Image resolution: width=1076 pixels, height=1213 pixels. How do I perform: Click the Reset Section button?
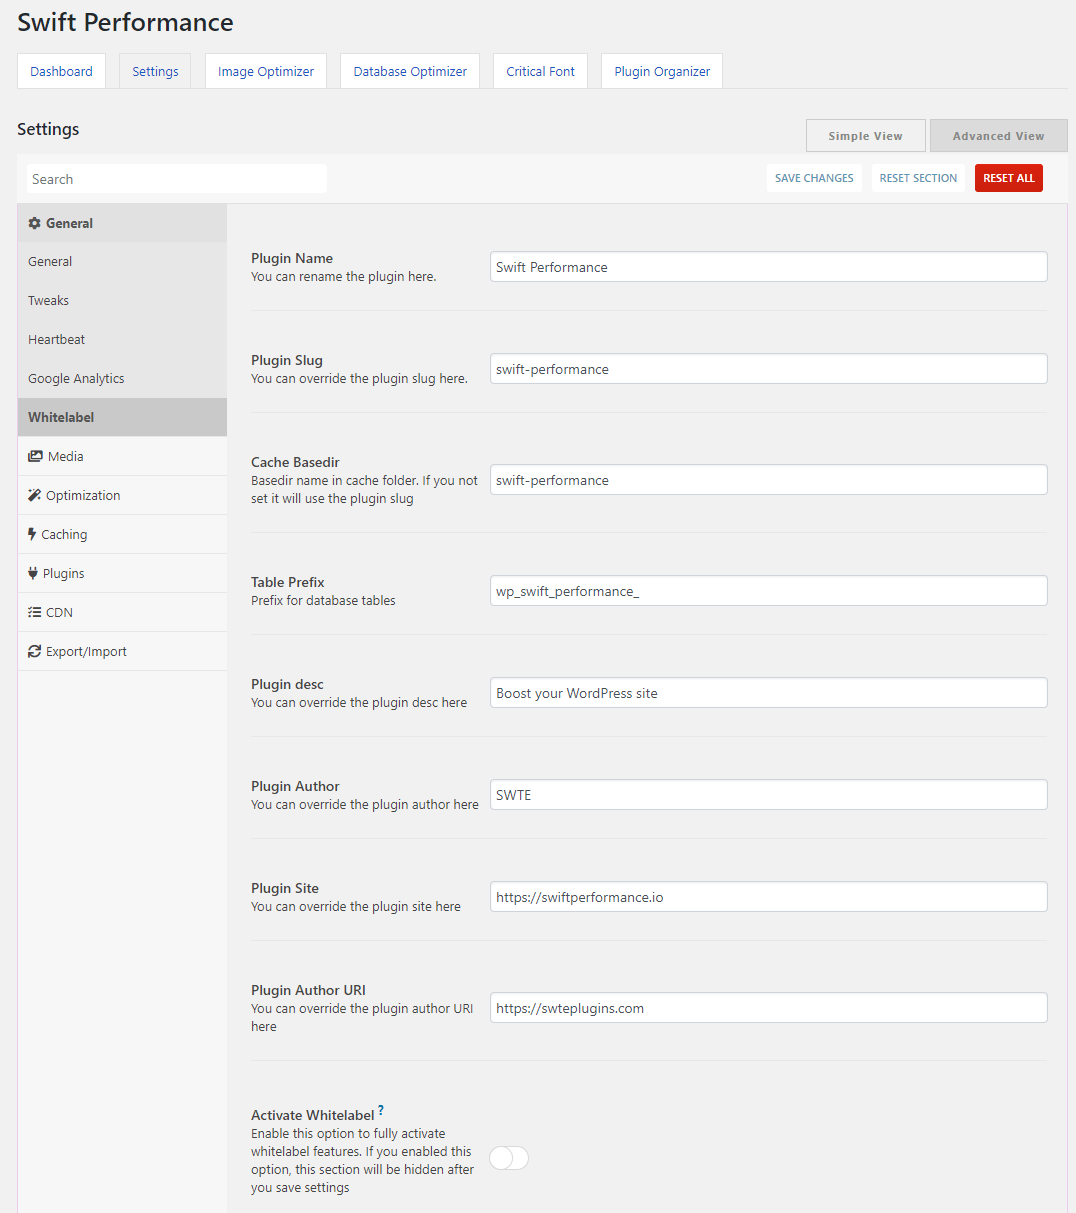918,178
